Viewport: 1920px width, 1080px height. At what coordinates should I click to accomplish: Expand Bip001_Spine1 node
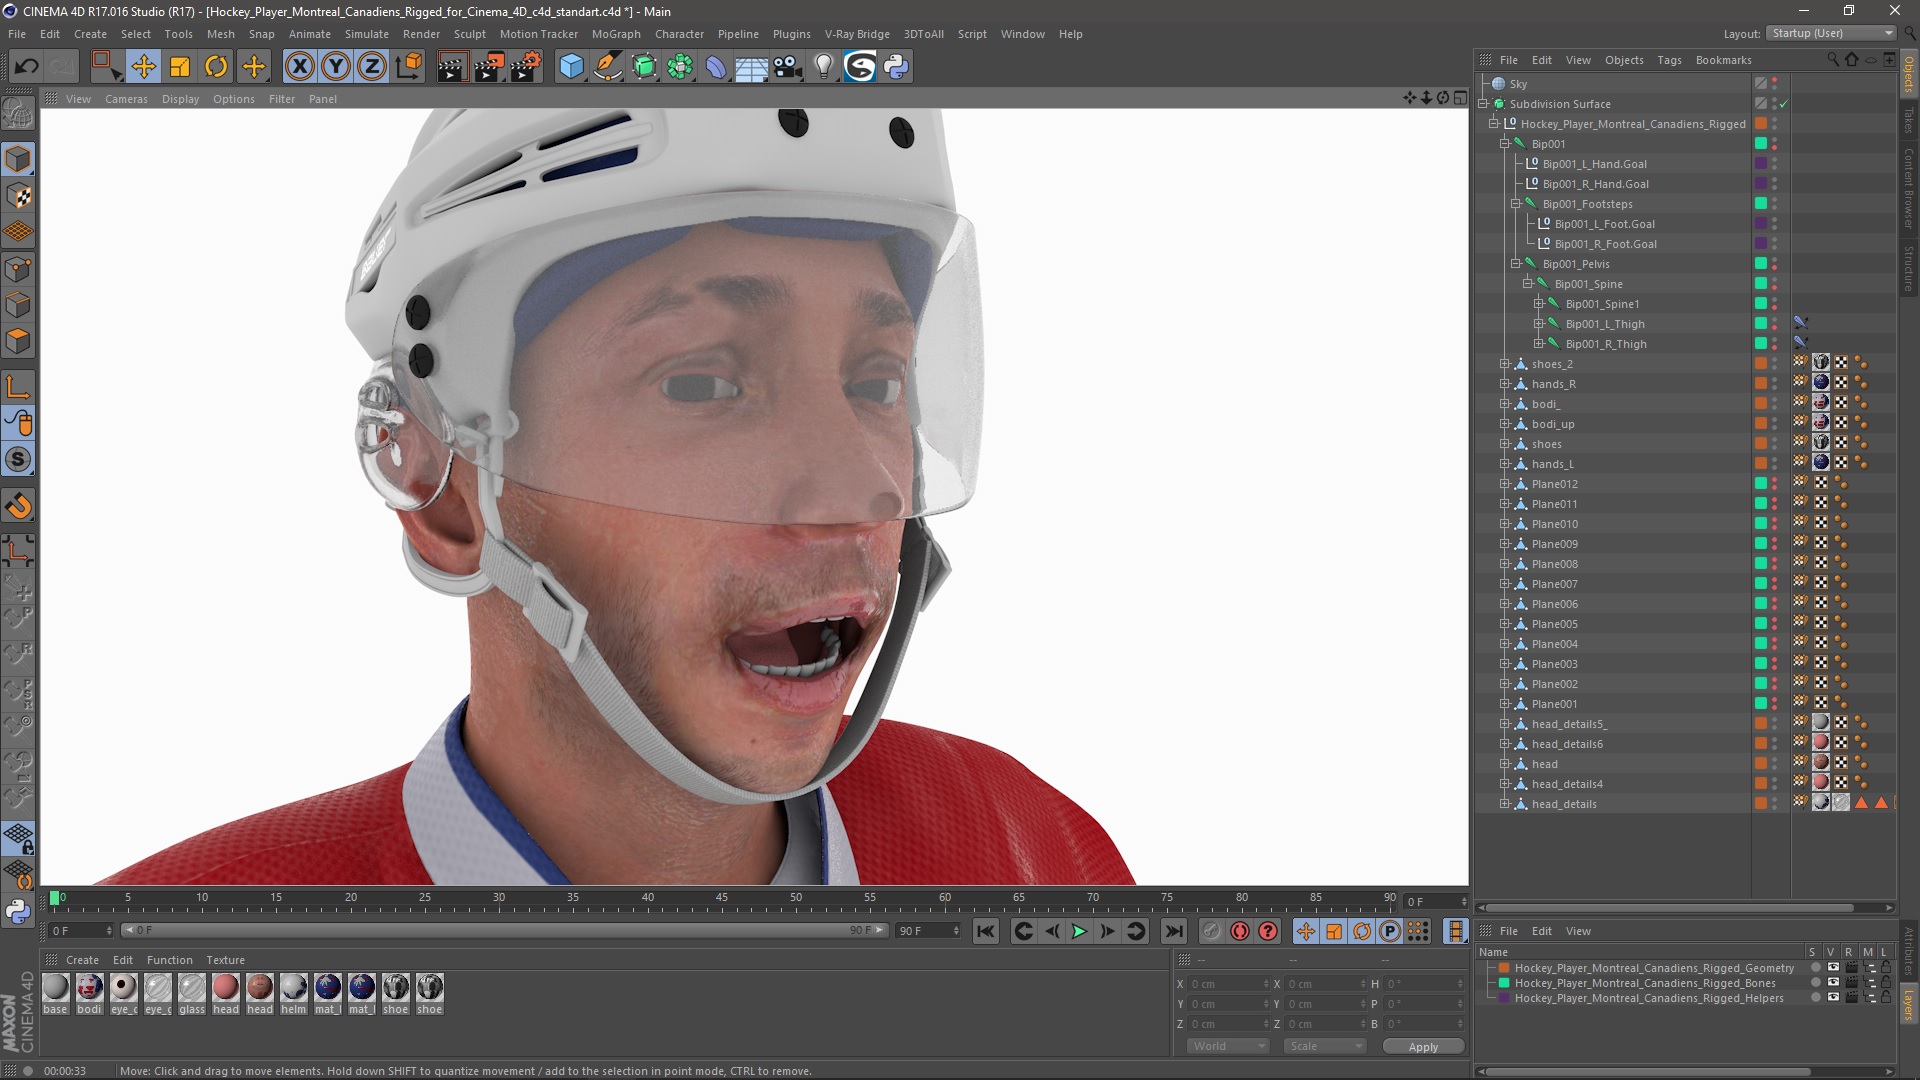click(x=1539, y=304)
